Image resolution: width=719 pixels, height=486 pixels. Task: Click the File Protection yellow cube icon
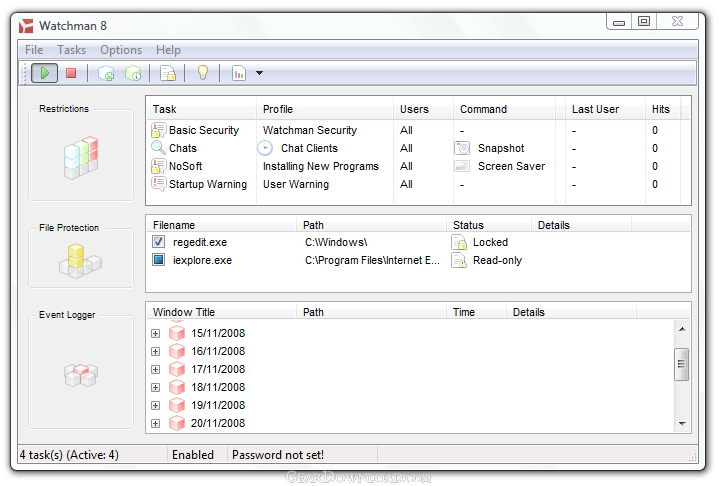click(80, 260)
